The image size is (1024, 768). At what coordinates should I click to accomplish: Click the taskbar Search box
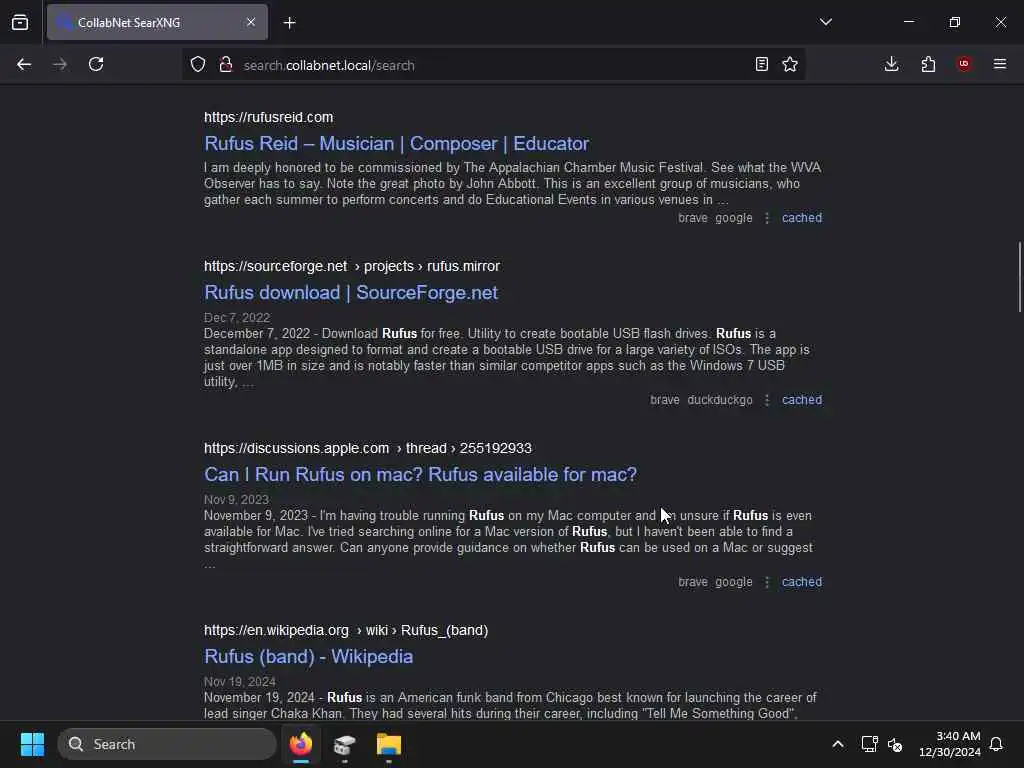tap(167, 744)
